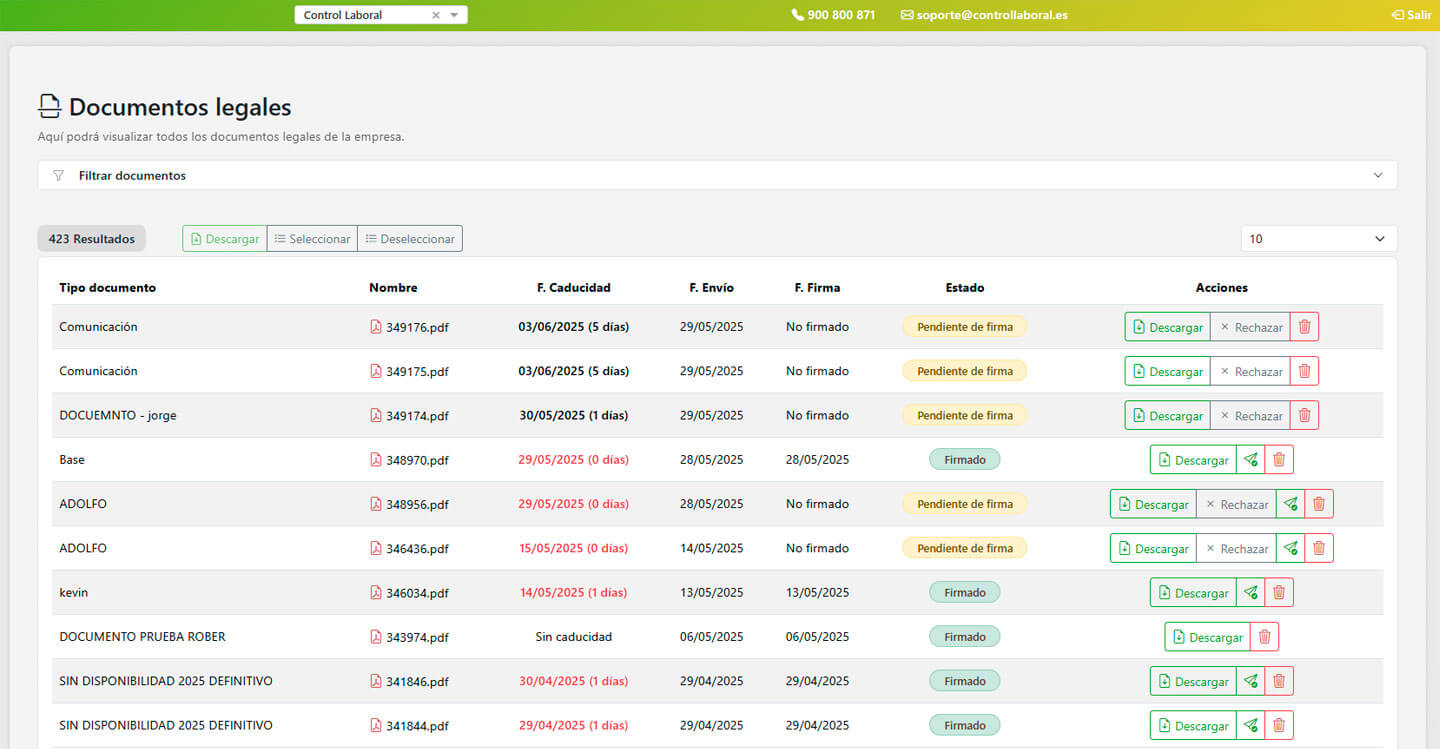The image size is (1440, 749).
Task: Click the Tipo documento column header
Action: point(108,288)
